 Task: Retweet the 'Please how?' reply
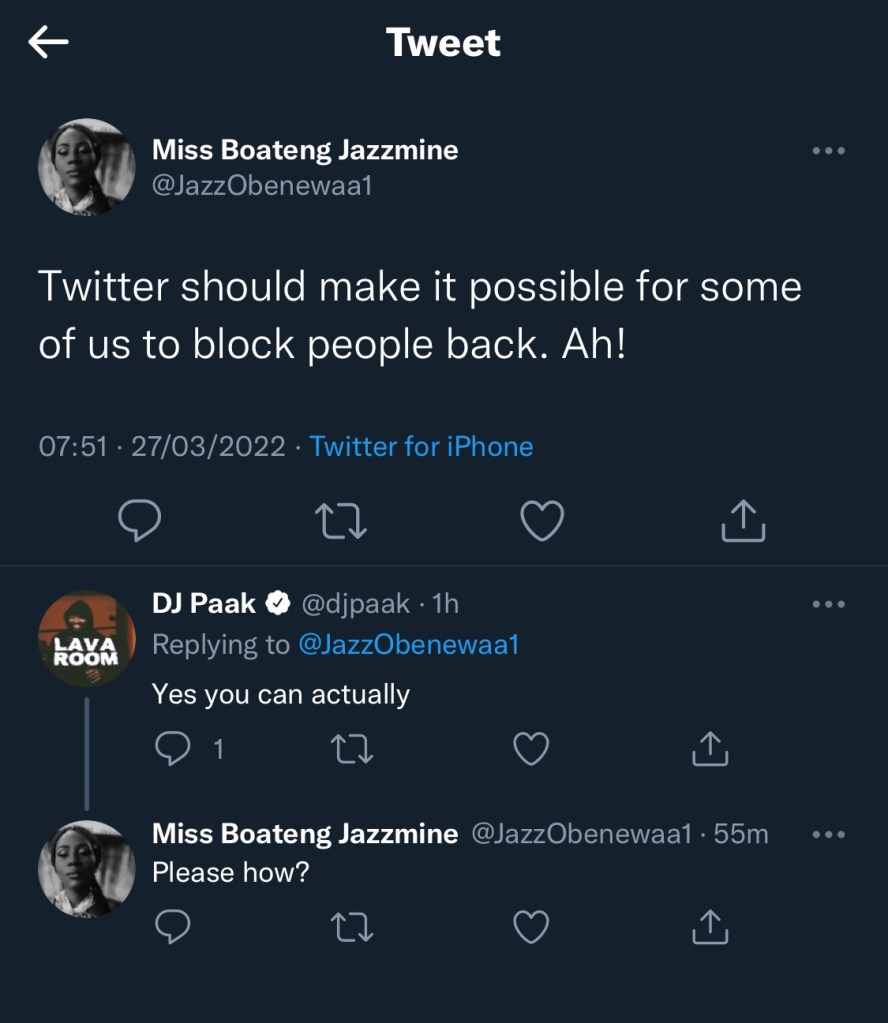pyautogui.click(x=351, y=927)
